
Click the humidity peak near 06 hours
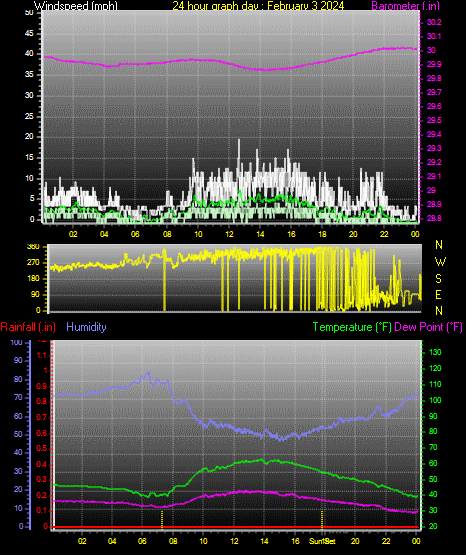(148, 373)
